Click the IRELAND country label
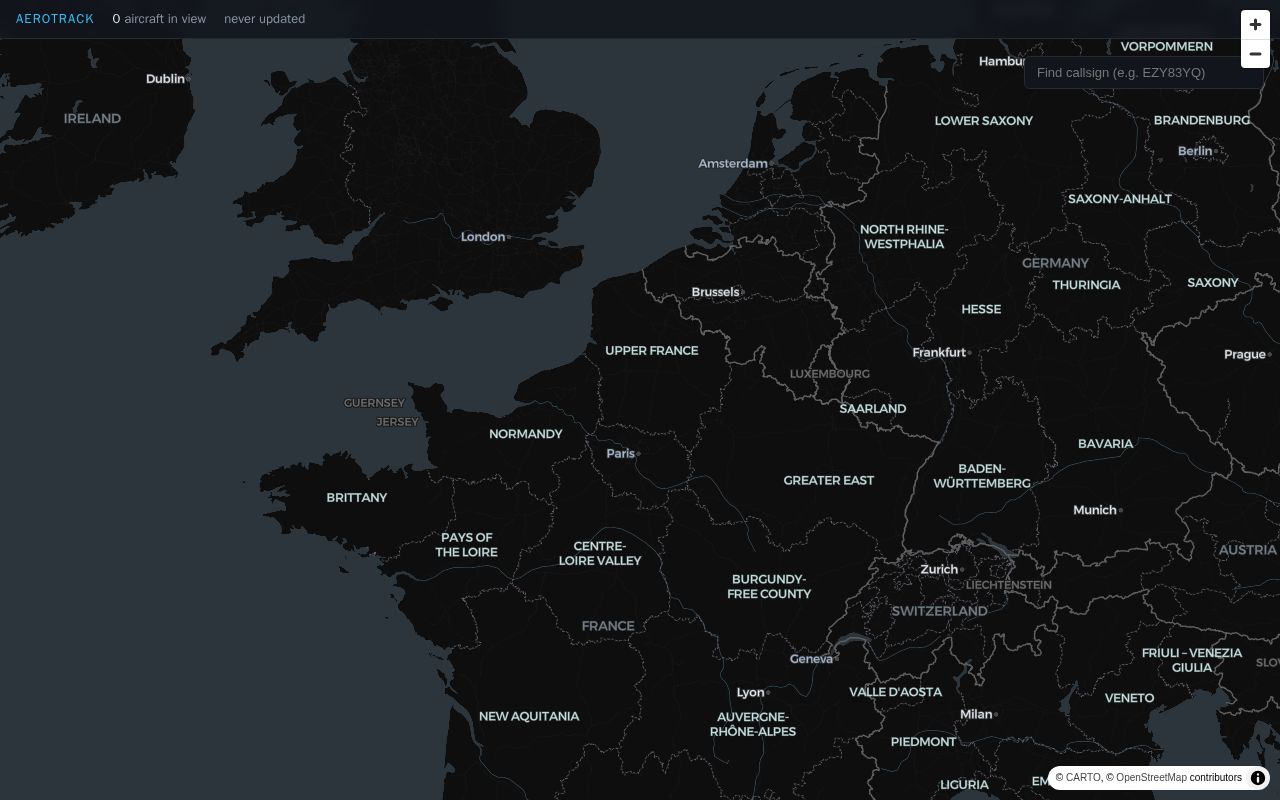 coord(92,118)
